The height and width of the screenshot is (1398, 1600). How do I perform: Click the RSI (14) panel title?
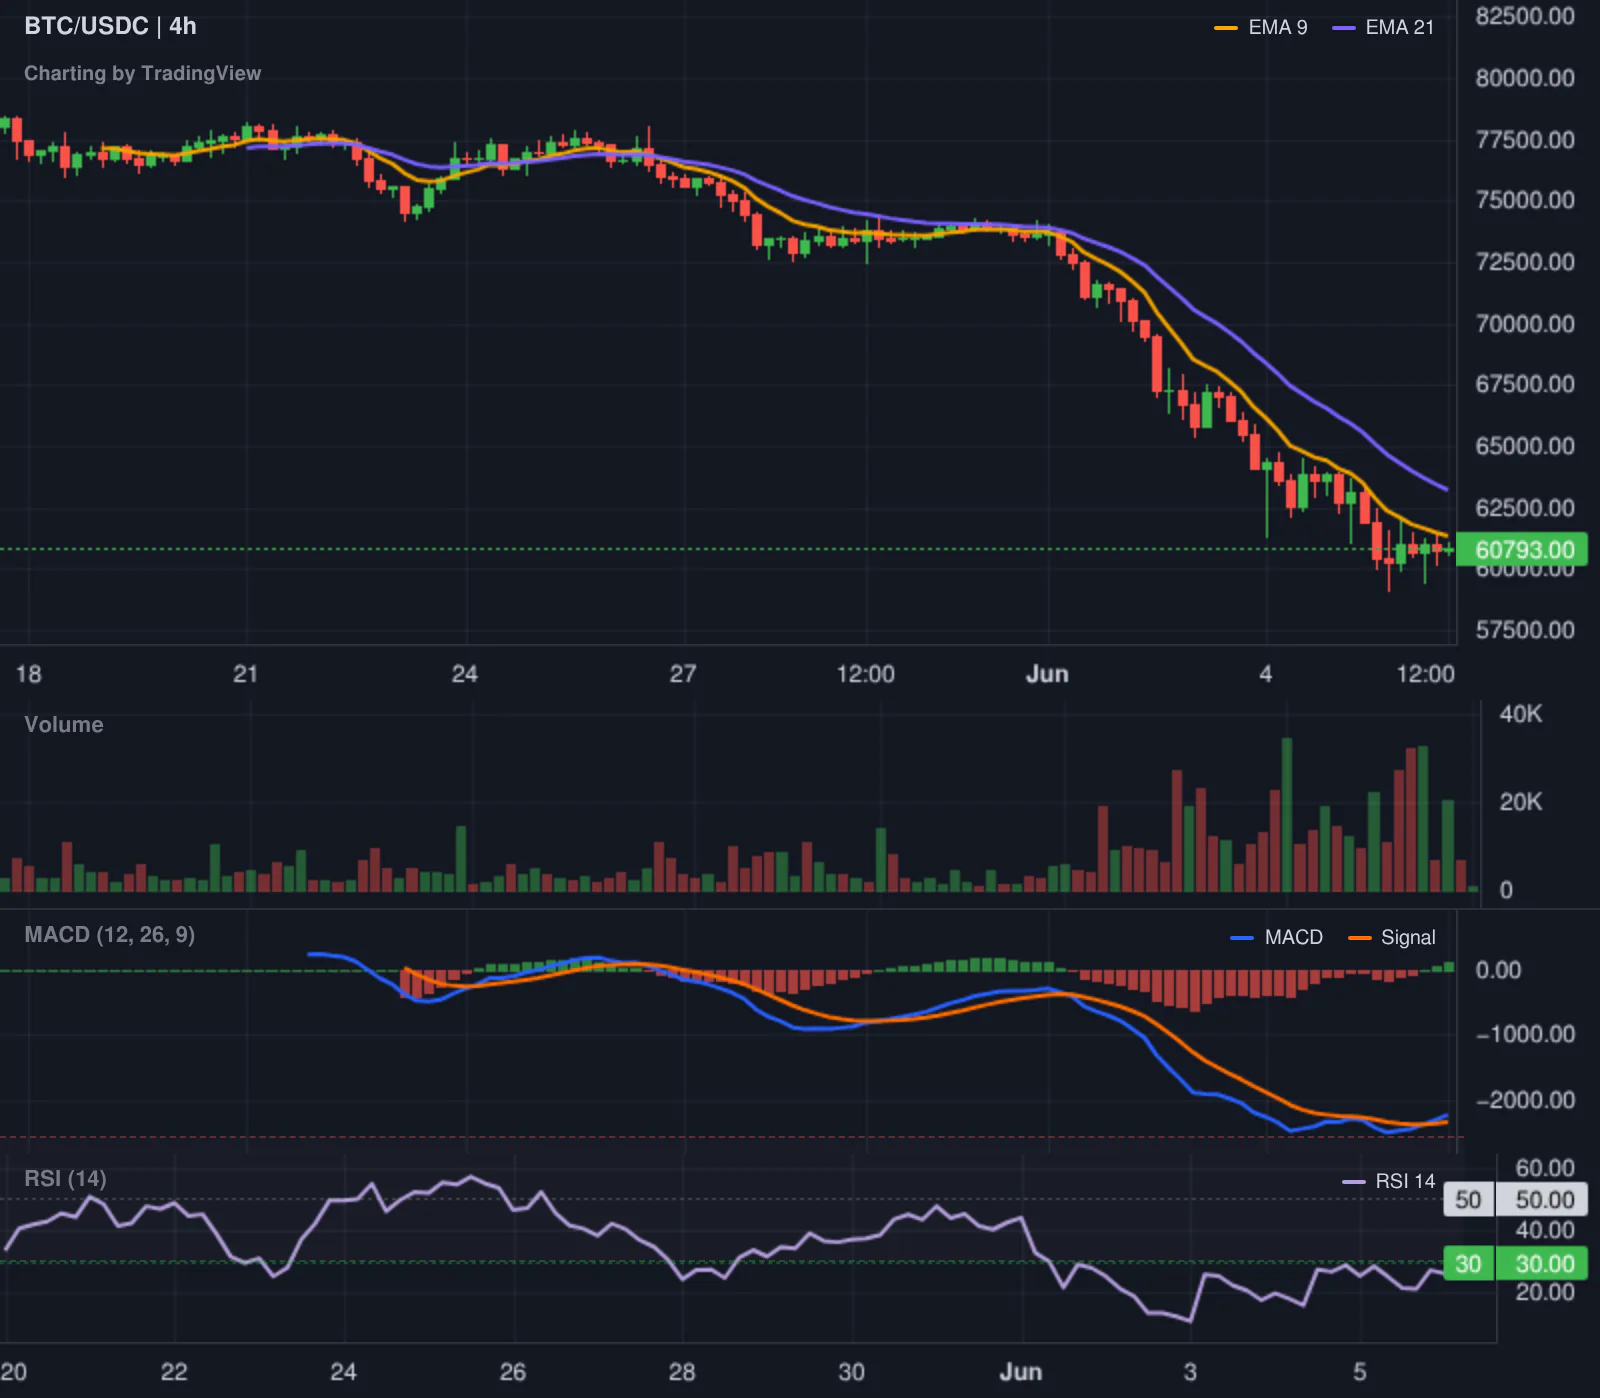click(65, 1179)
